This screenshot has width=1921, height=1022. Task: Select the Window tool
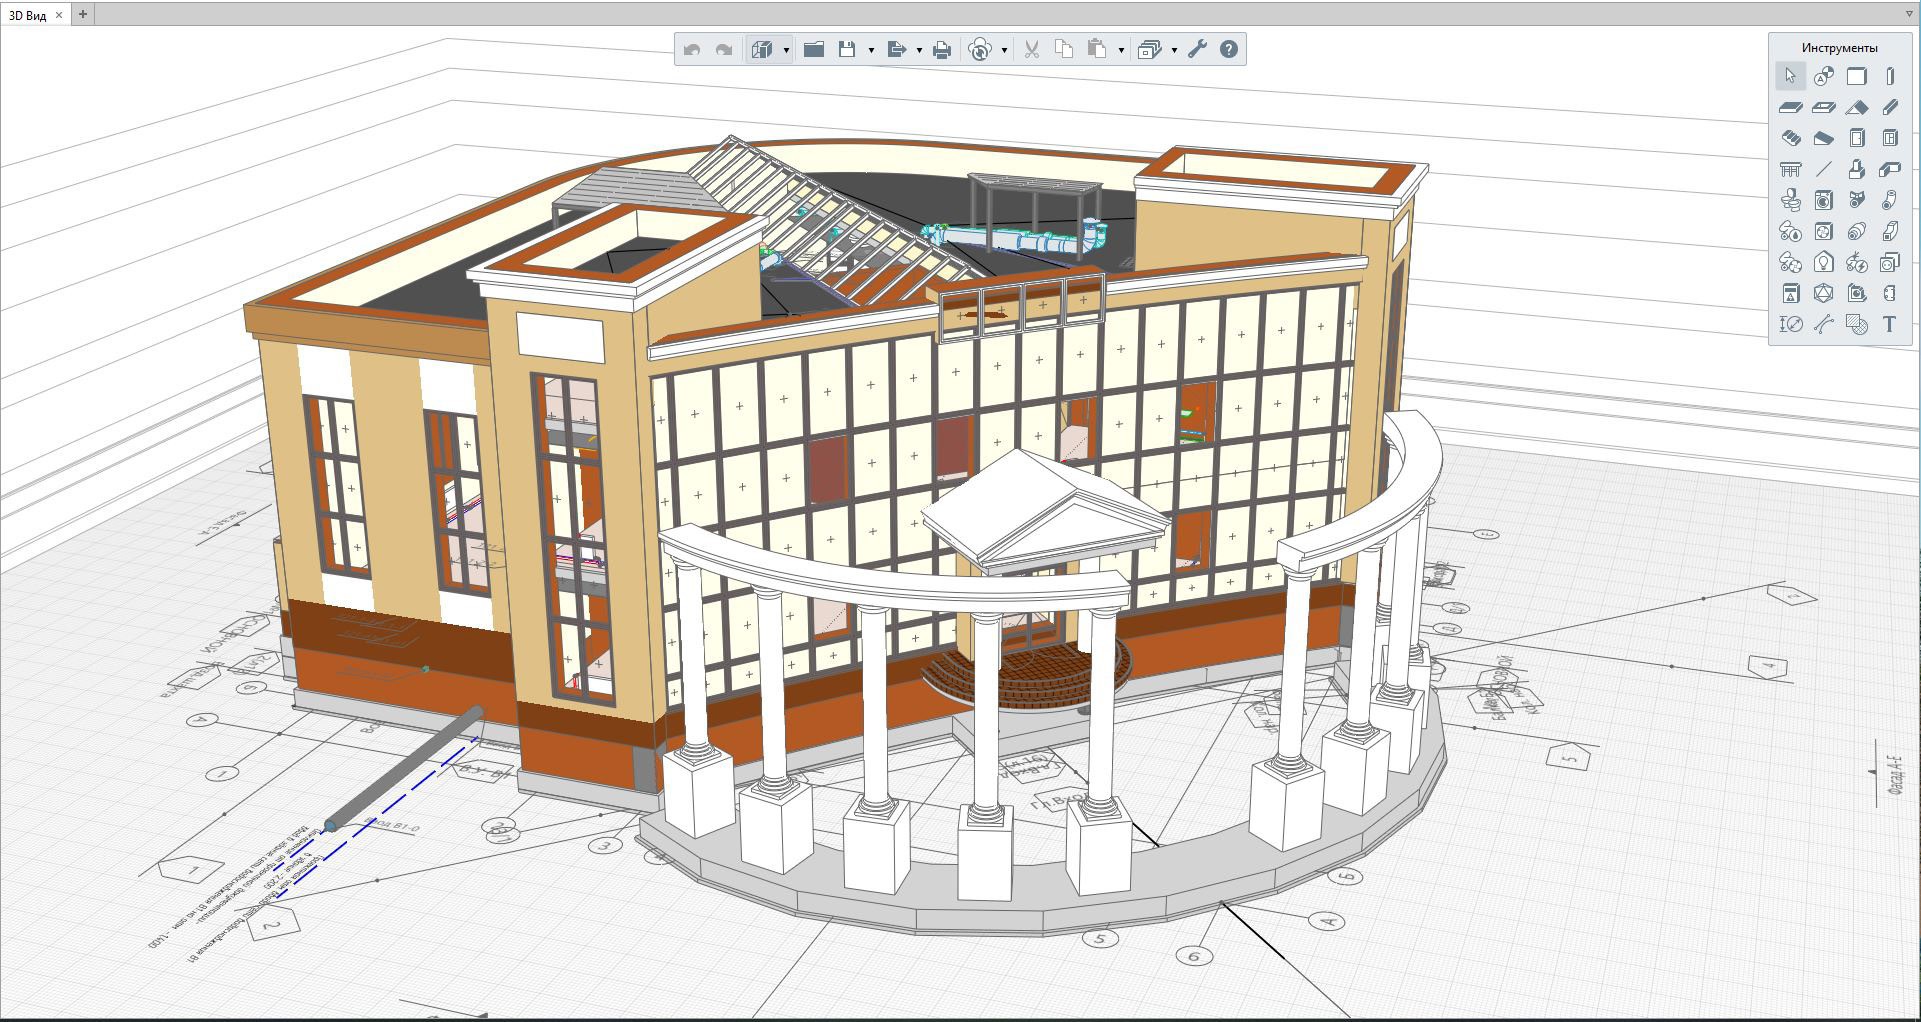tap(1889, 138)
